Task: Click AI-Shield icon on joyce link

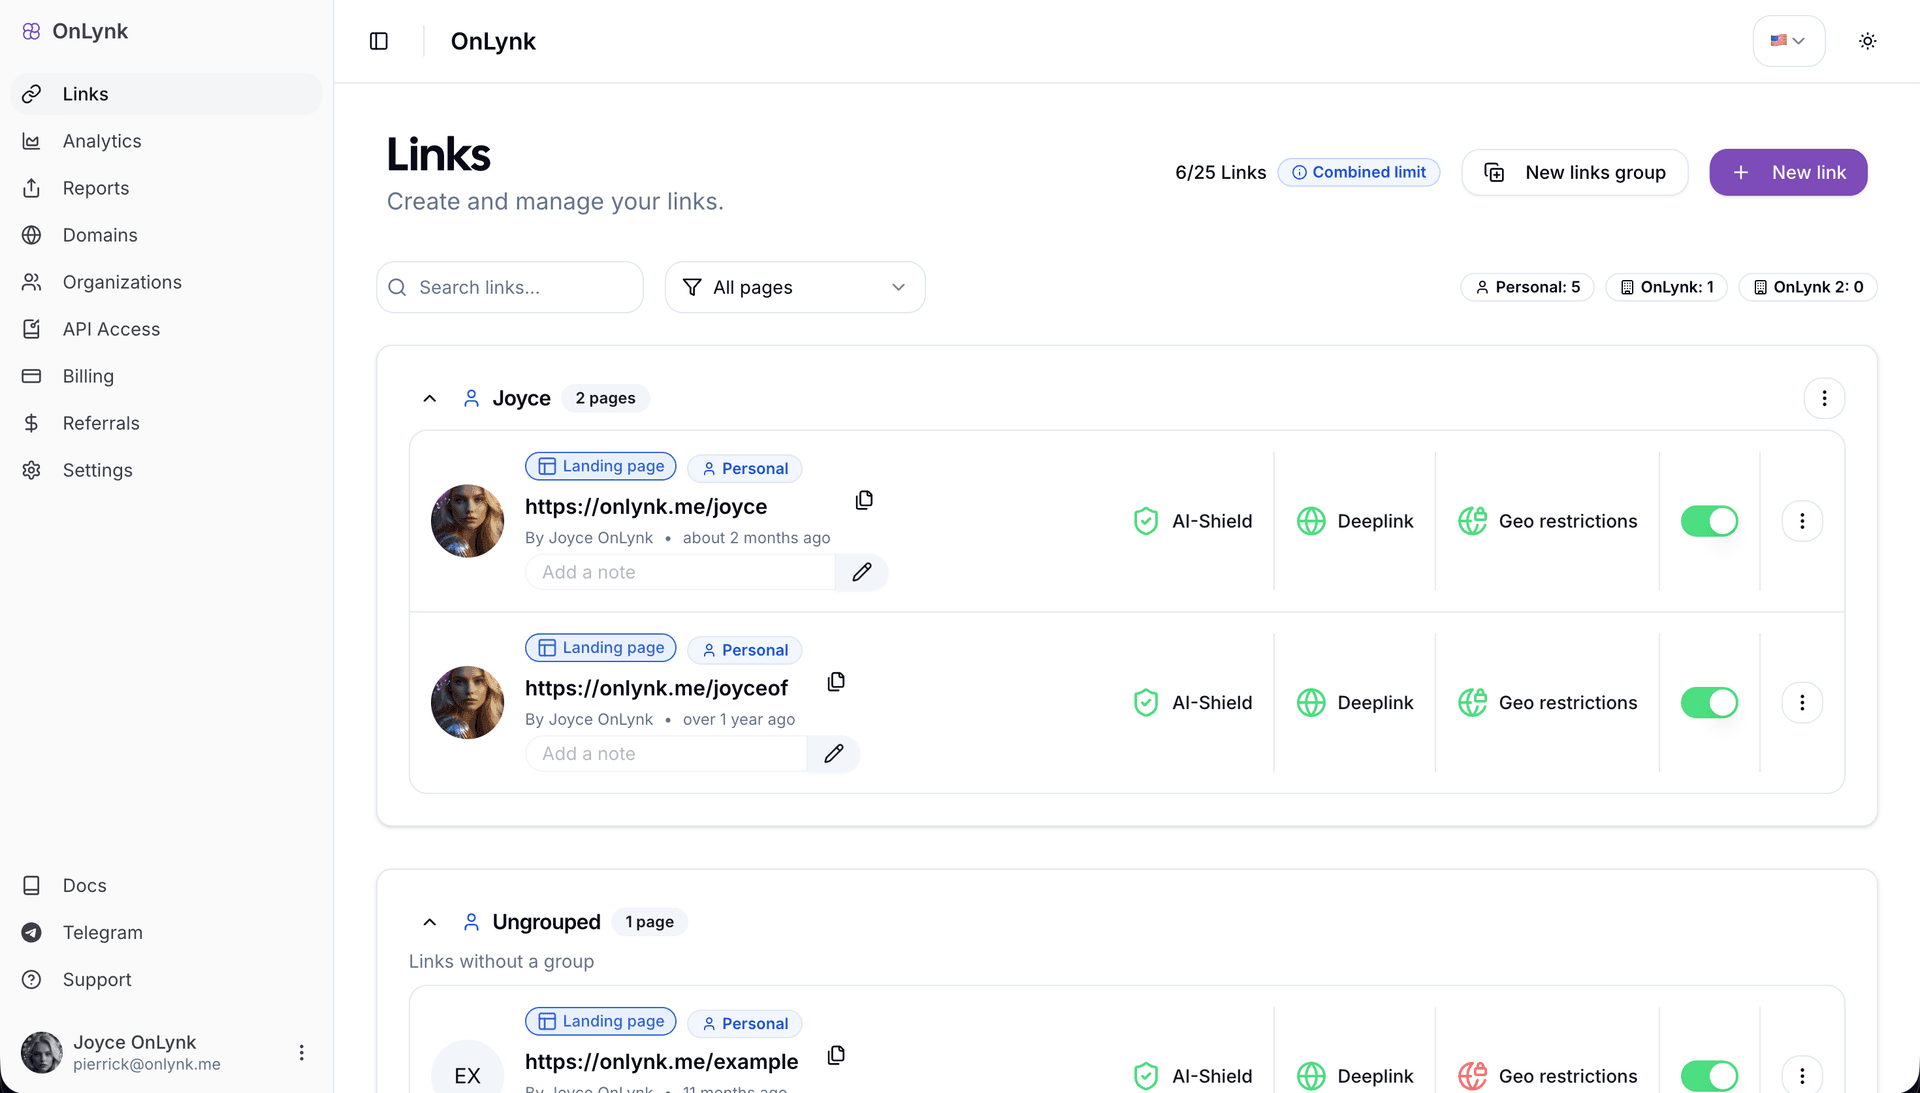Action: click(1146, 521)
